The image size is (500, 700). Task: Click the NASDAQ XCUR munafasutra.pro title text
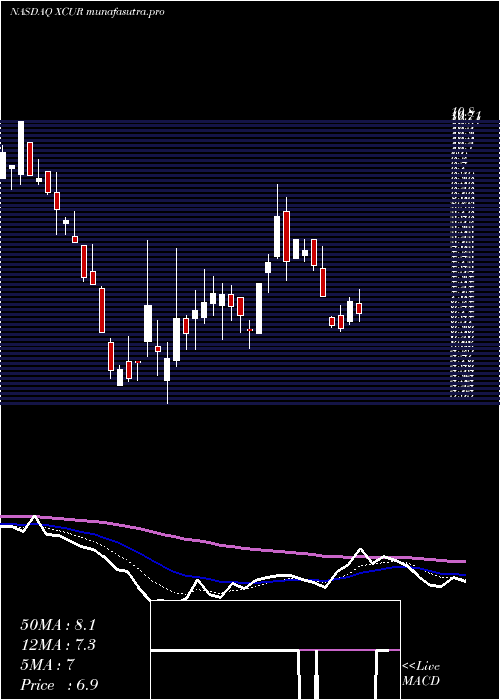coord(87,12)
